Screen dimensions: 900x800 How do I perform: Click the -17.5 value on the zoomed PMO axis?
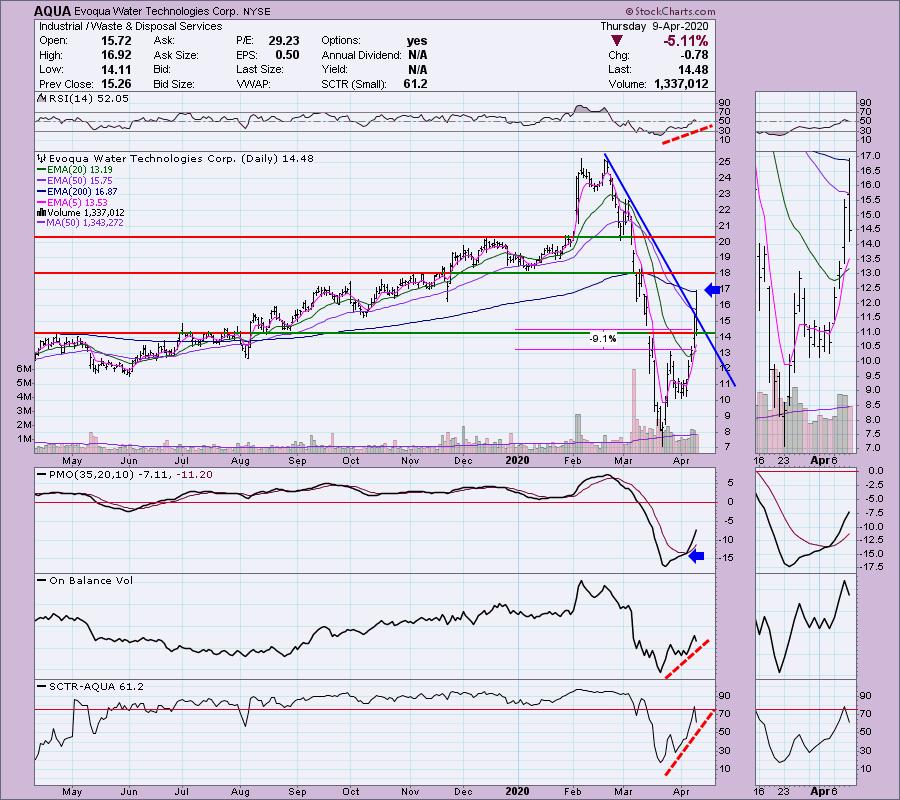pos(871,567)
